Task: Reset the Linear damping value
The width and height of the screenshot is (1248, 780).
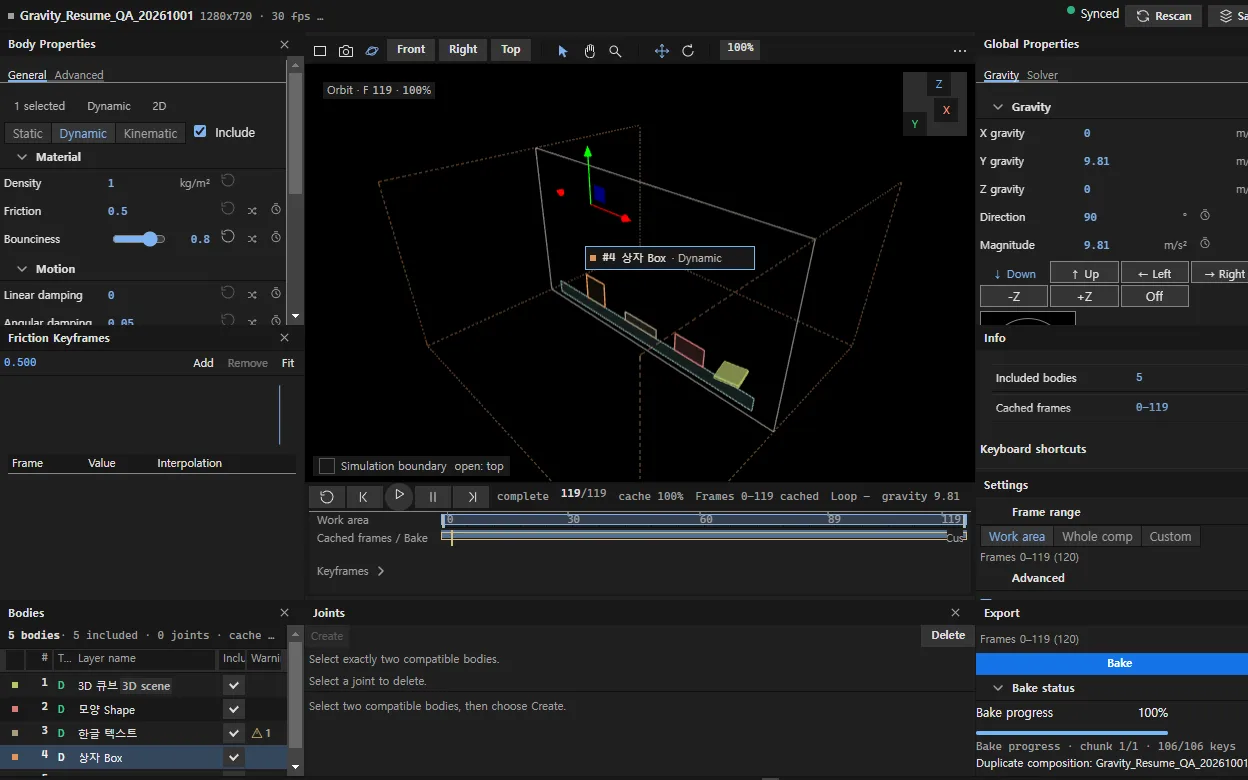Action: click(228, 293)
